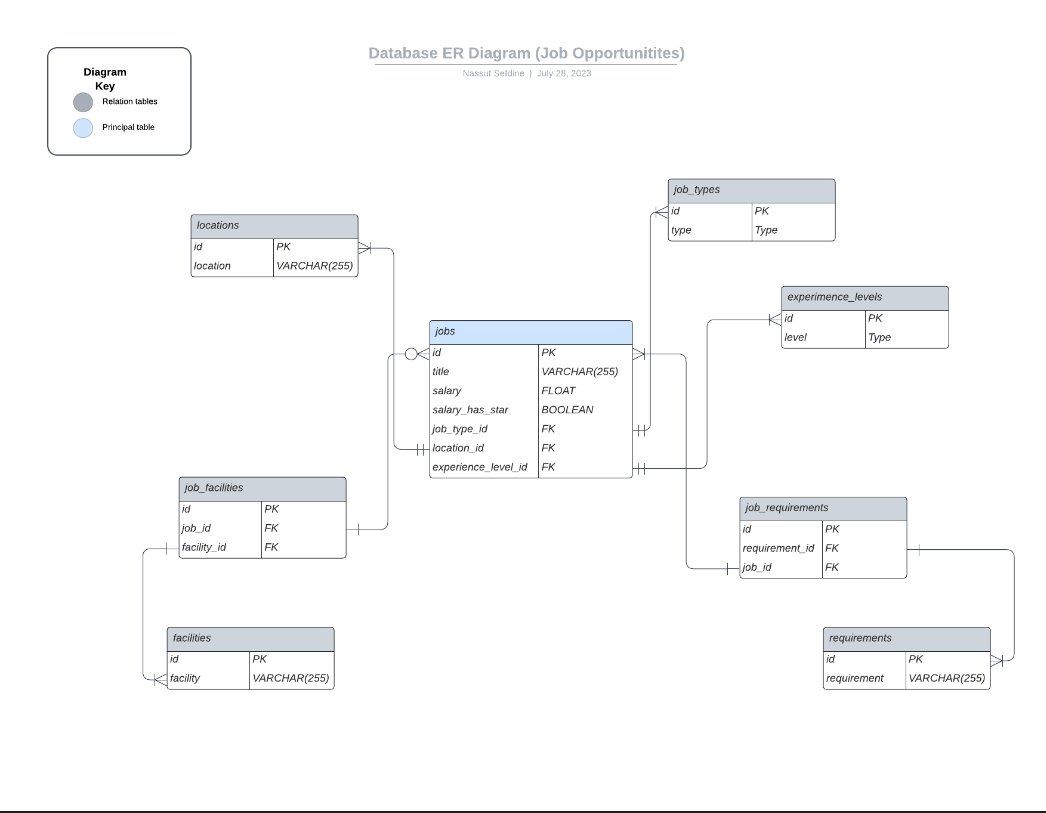Viewport: 1046px width, 813px height.
Task: Click the 'Type' datatype in the job_types table
Action: [766, 230]
